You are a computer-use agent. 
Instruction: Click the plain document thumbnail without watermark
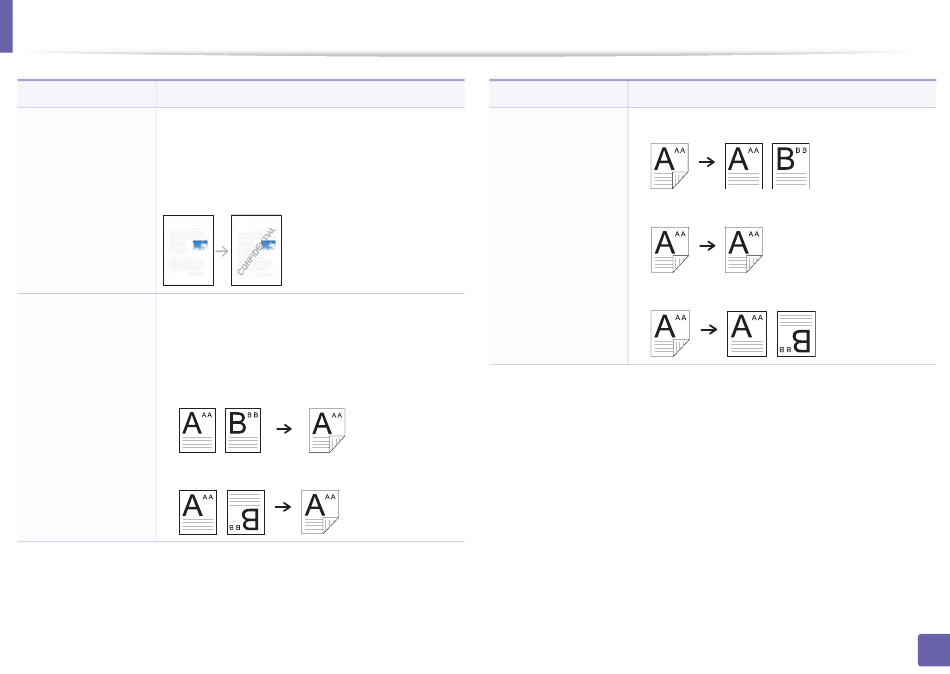click(188, 250)
